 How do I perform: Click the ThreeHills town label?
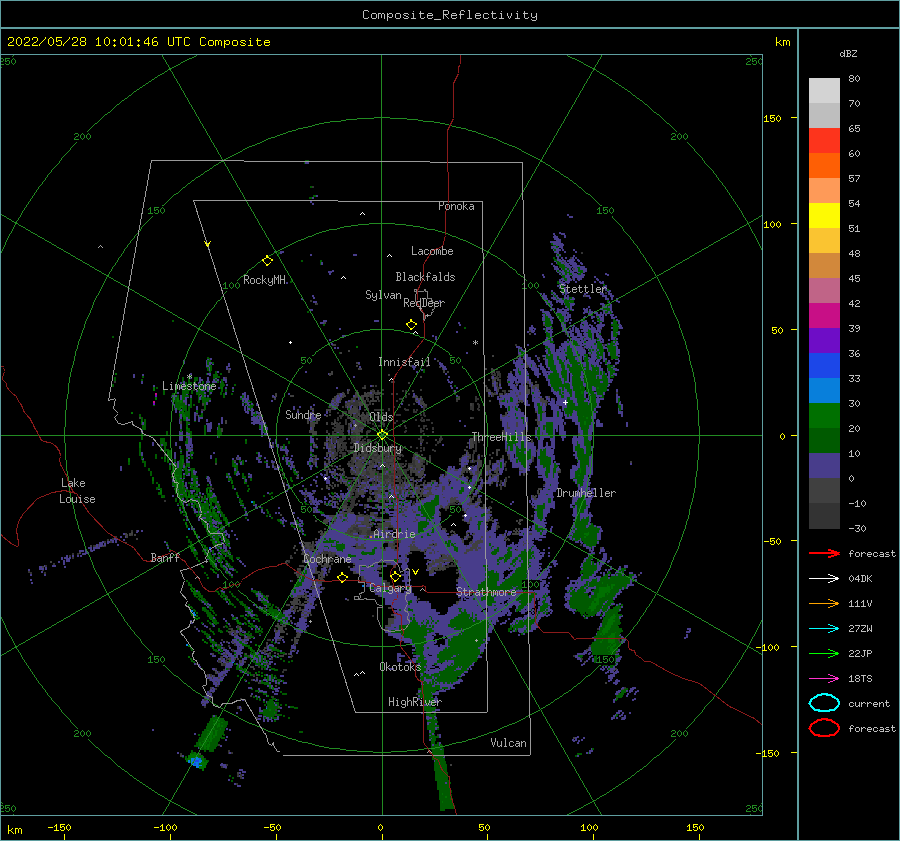[x=502, y=437]
